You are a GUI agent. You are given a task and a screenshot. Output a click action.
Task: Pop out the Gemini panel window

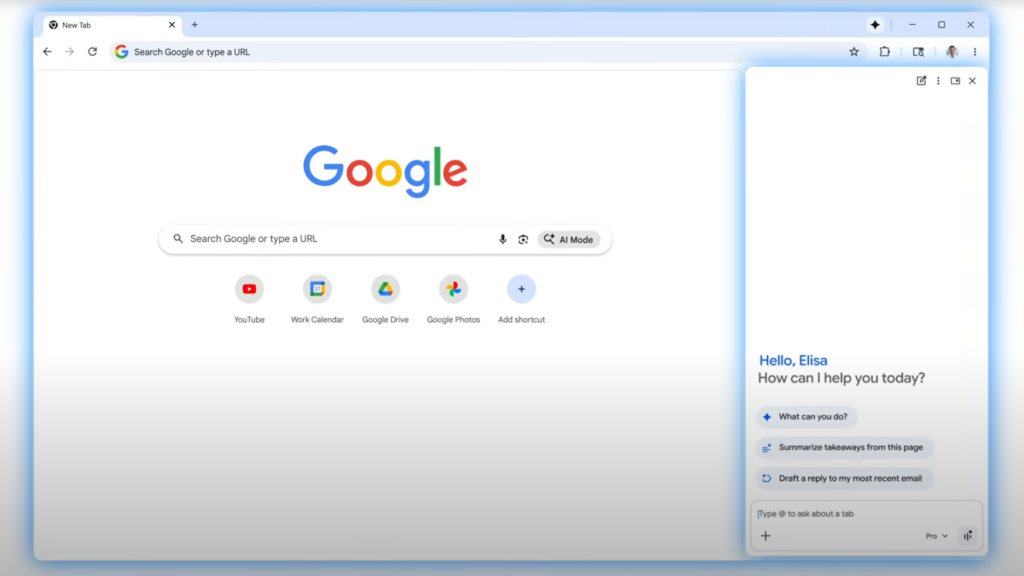coord(955,81)
